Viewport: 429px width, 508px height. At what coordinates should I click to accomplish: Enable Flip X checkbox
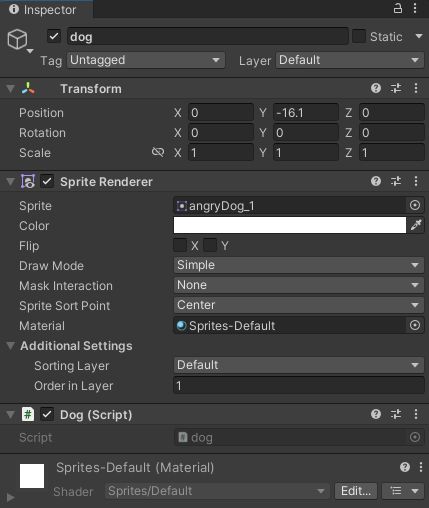(180, 245)
